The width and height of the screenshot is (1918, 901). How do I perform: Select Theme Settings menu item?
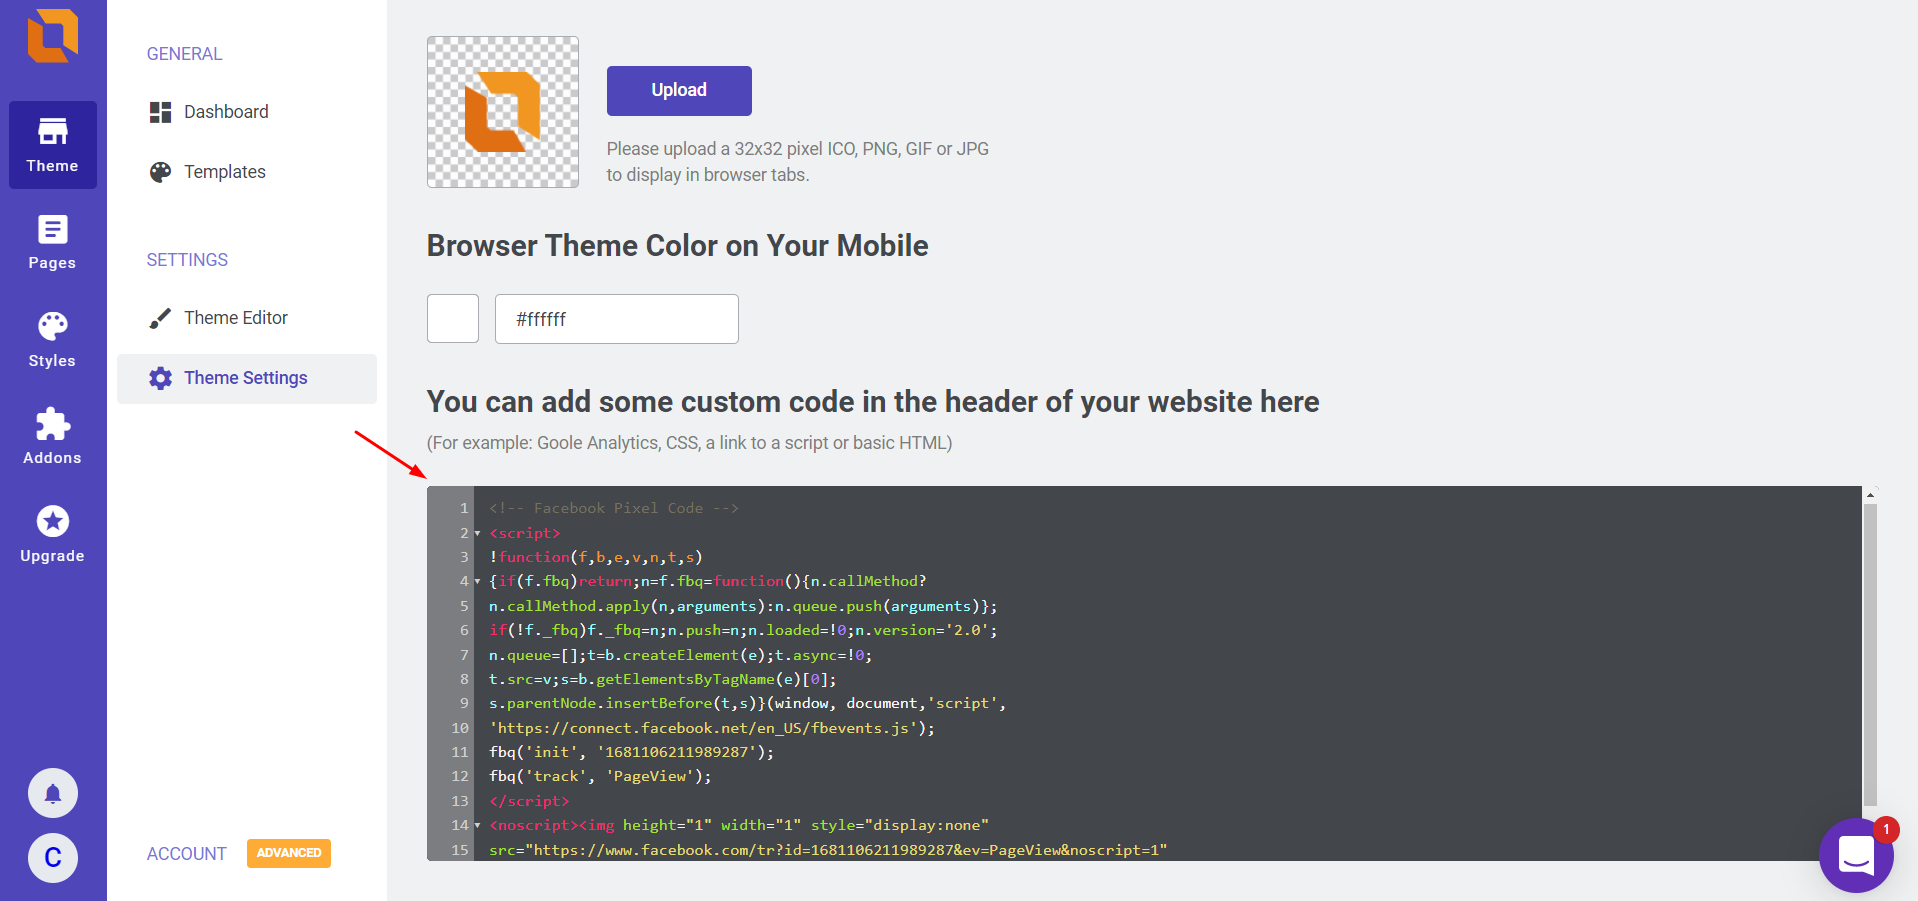[247, 378]
